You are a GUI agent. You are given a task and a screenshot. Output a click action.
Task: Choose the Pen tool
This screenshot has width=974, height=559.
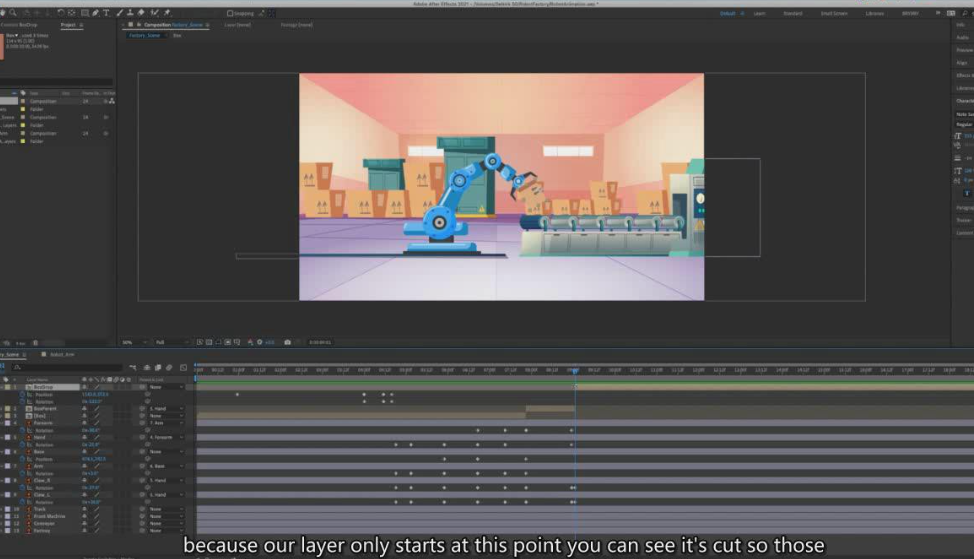[x=96, y=13]
